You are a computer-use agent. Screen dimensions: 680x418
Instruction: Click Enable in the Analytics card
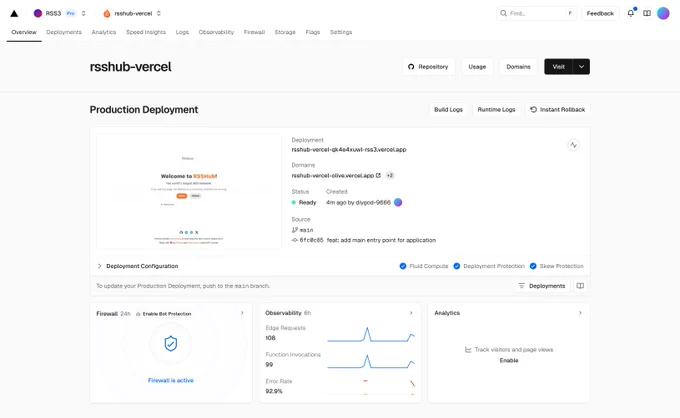point(509,360)
